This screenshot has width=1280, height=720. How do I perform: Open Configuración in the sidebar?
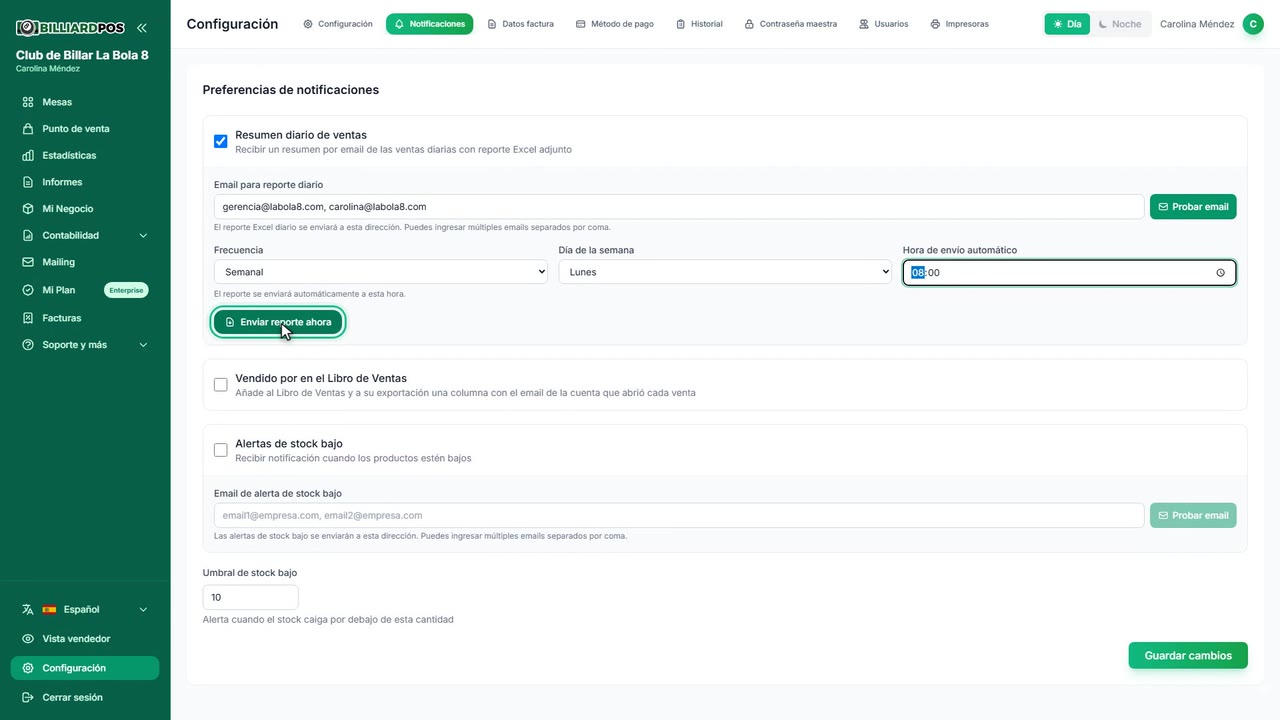point(85,668)
